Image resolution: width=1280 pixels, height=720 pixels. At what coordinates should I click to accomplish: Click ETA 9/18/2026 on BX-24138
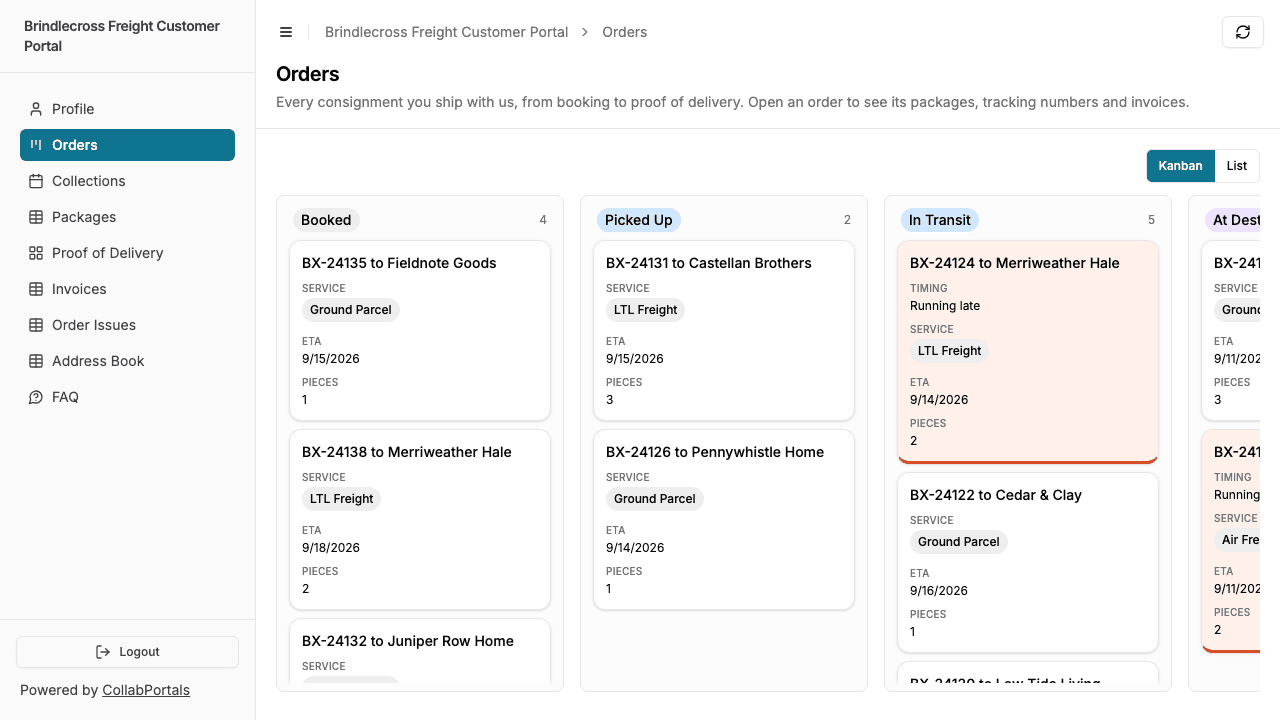(331, 548)
